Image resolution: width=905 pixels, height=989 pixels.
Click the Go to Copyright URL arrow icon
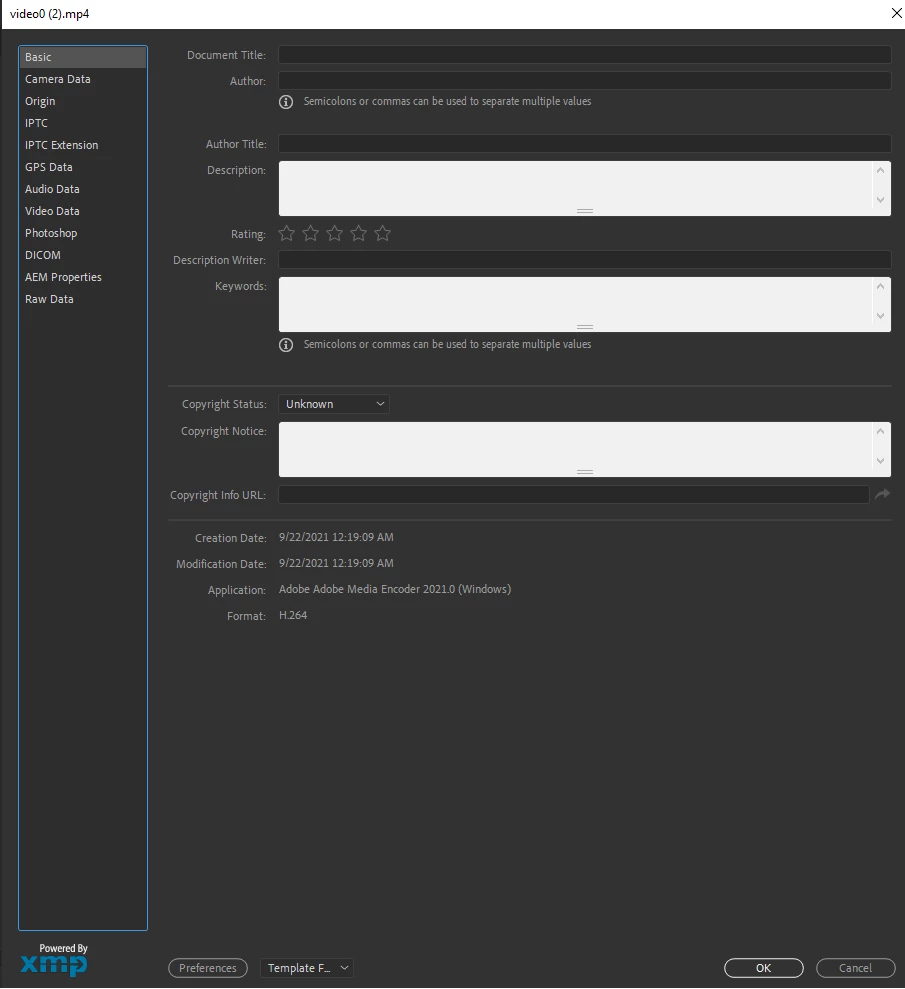click(x=882, y=494)
